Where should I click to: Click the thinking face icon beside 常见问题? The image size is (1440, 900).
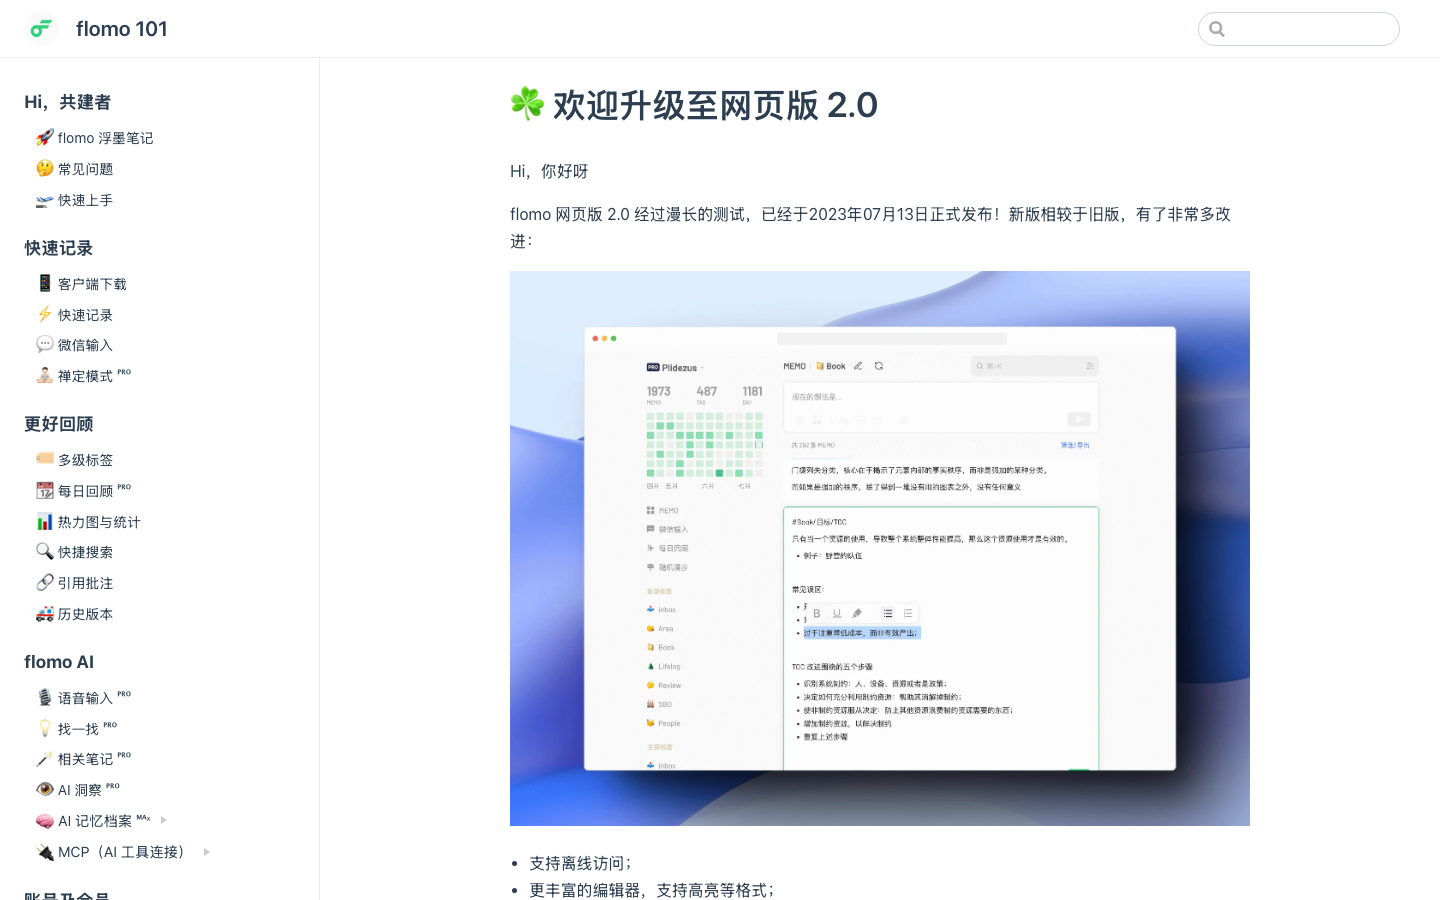(x=44, y=169)
